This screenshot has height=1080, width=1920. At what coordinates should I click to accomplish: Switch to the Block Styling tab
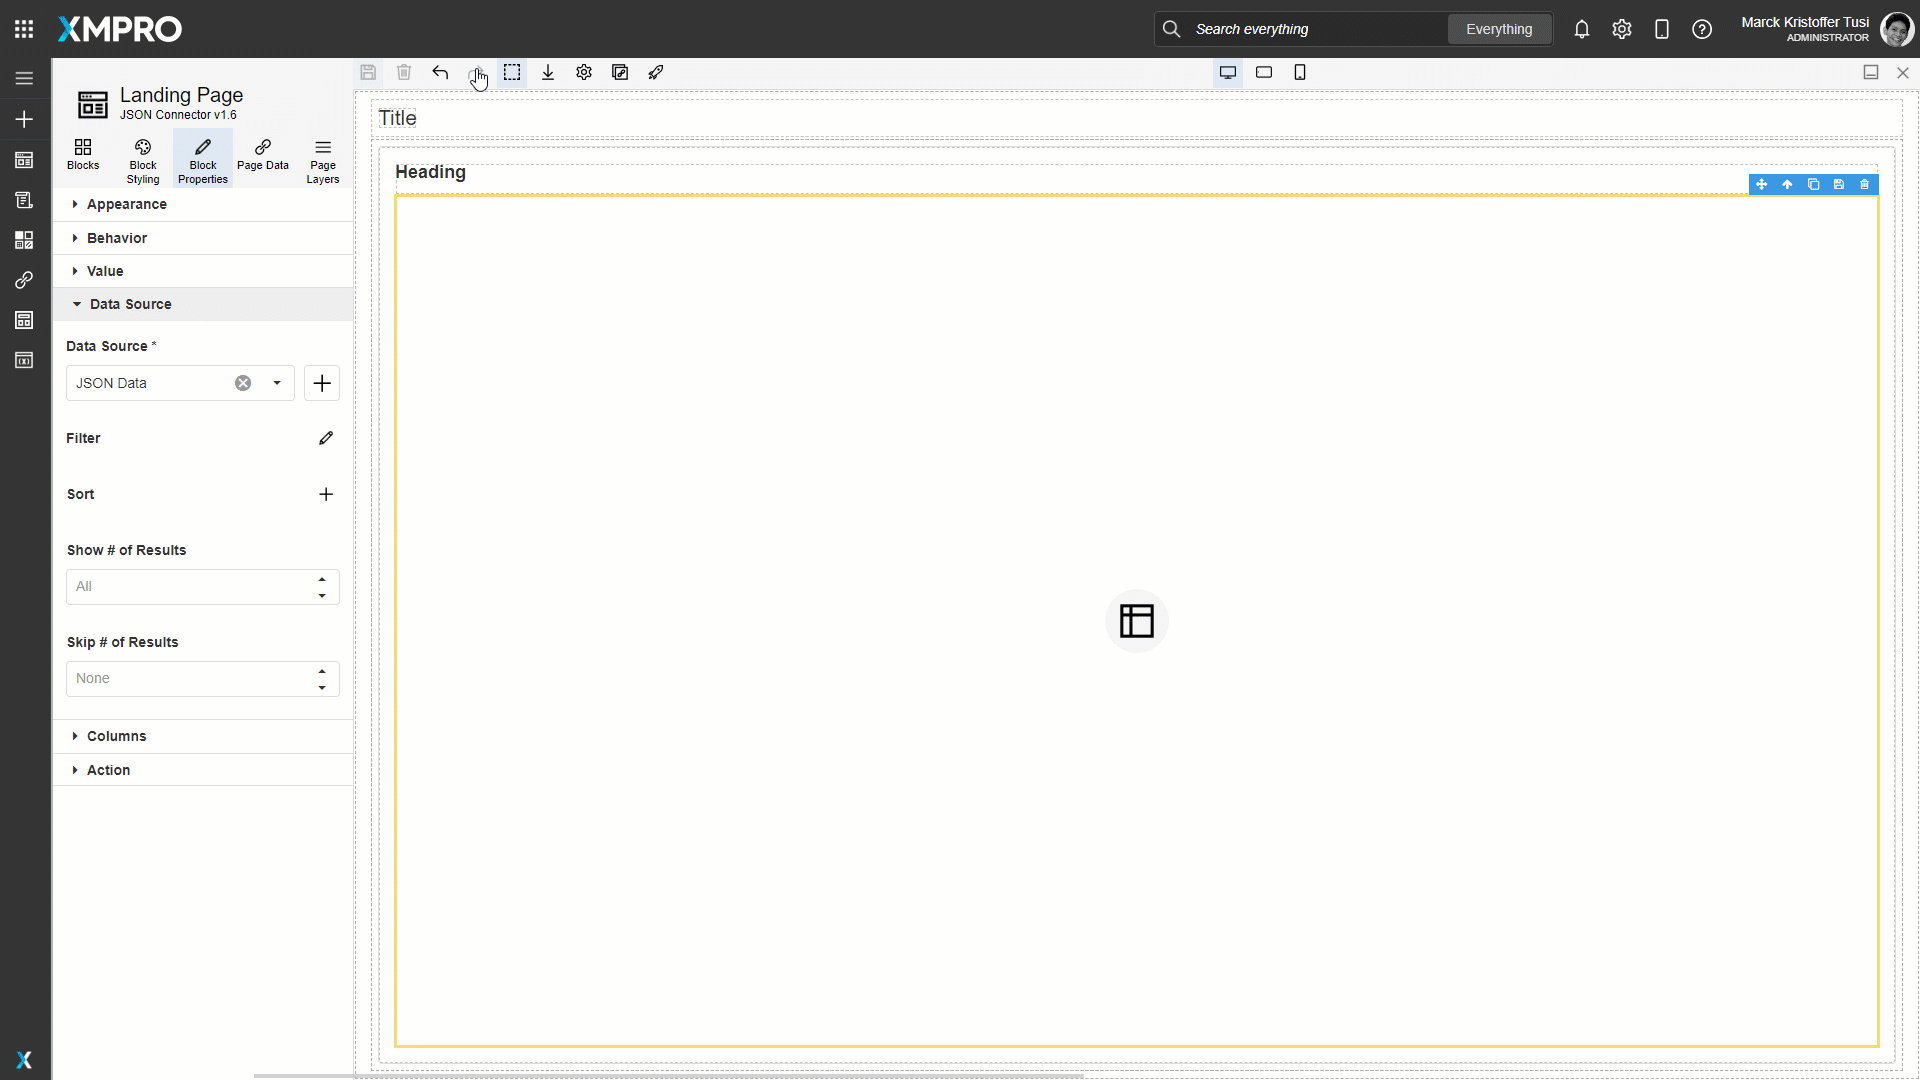(143, 160)
